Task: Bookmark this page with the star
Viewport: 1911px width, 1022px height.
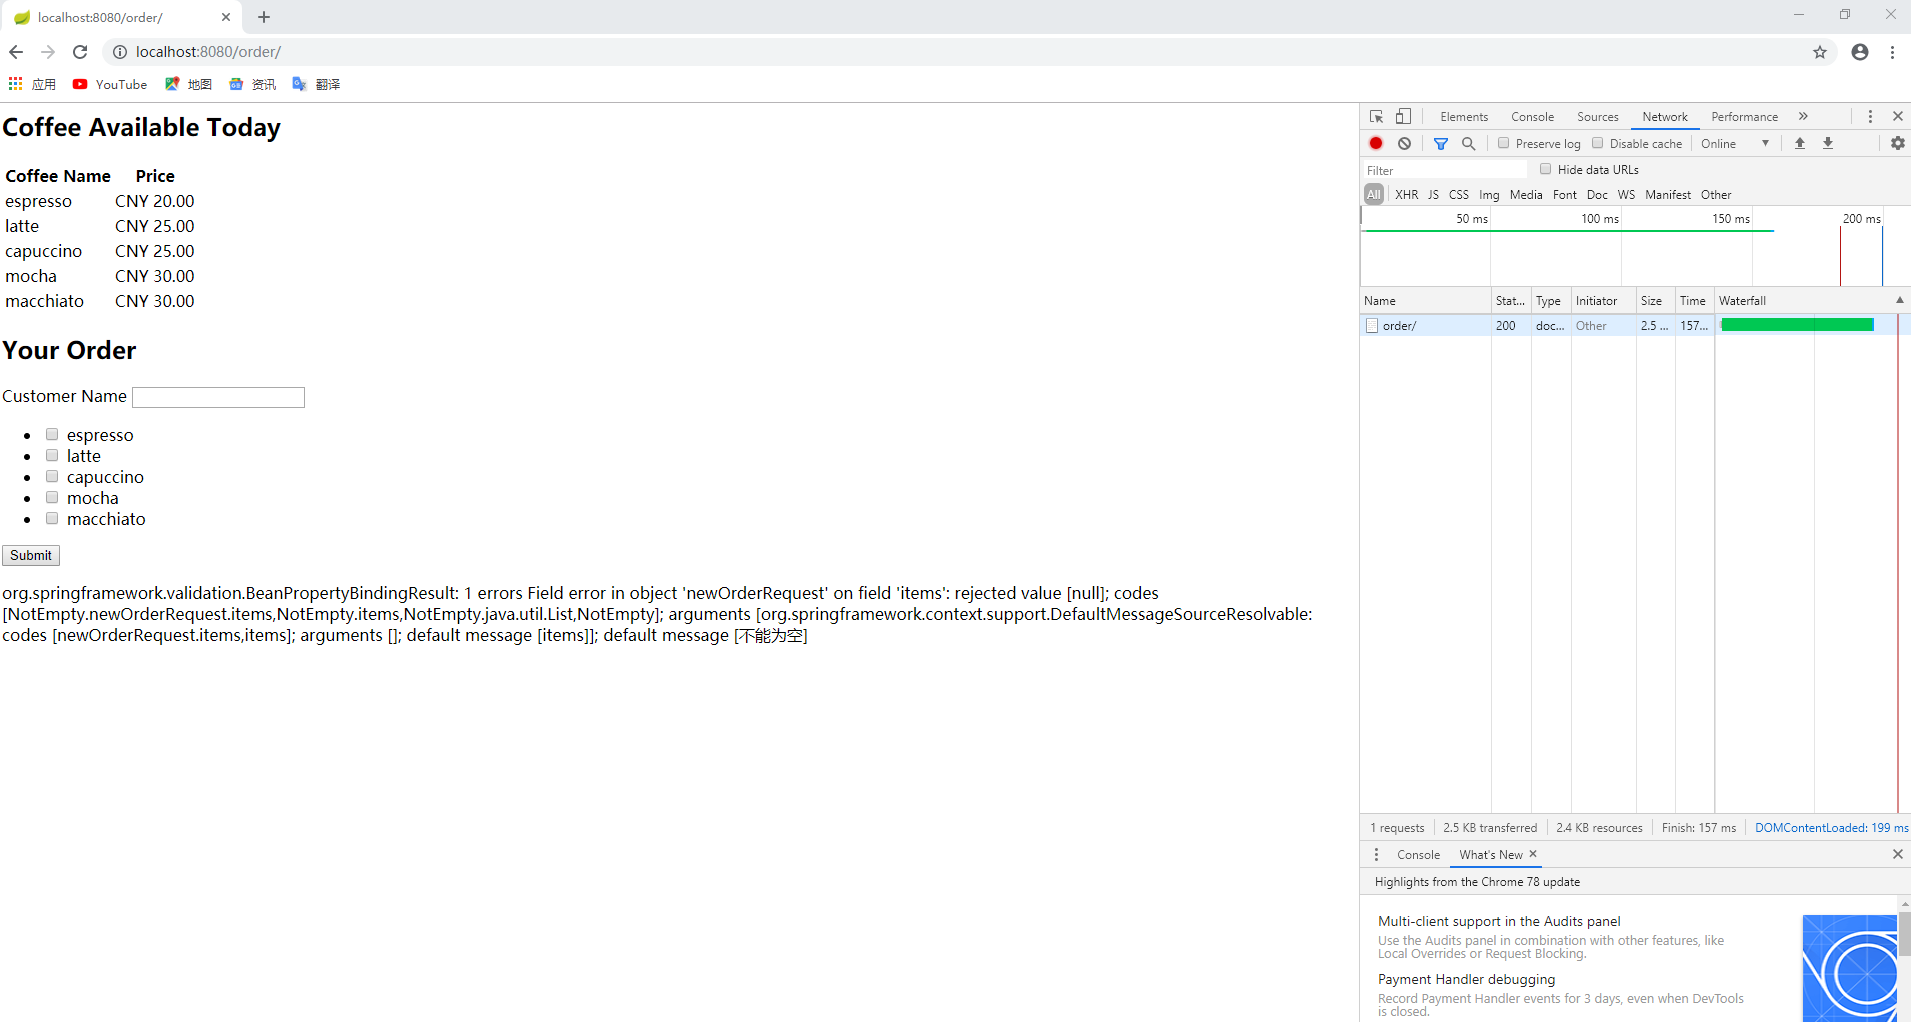Action: (x=1820, y=52)
